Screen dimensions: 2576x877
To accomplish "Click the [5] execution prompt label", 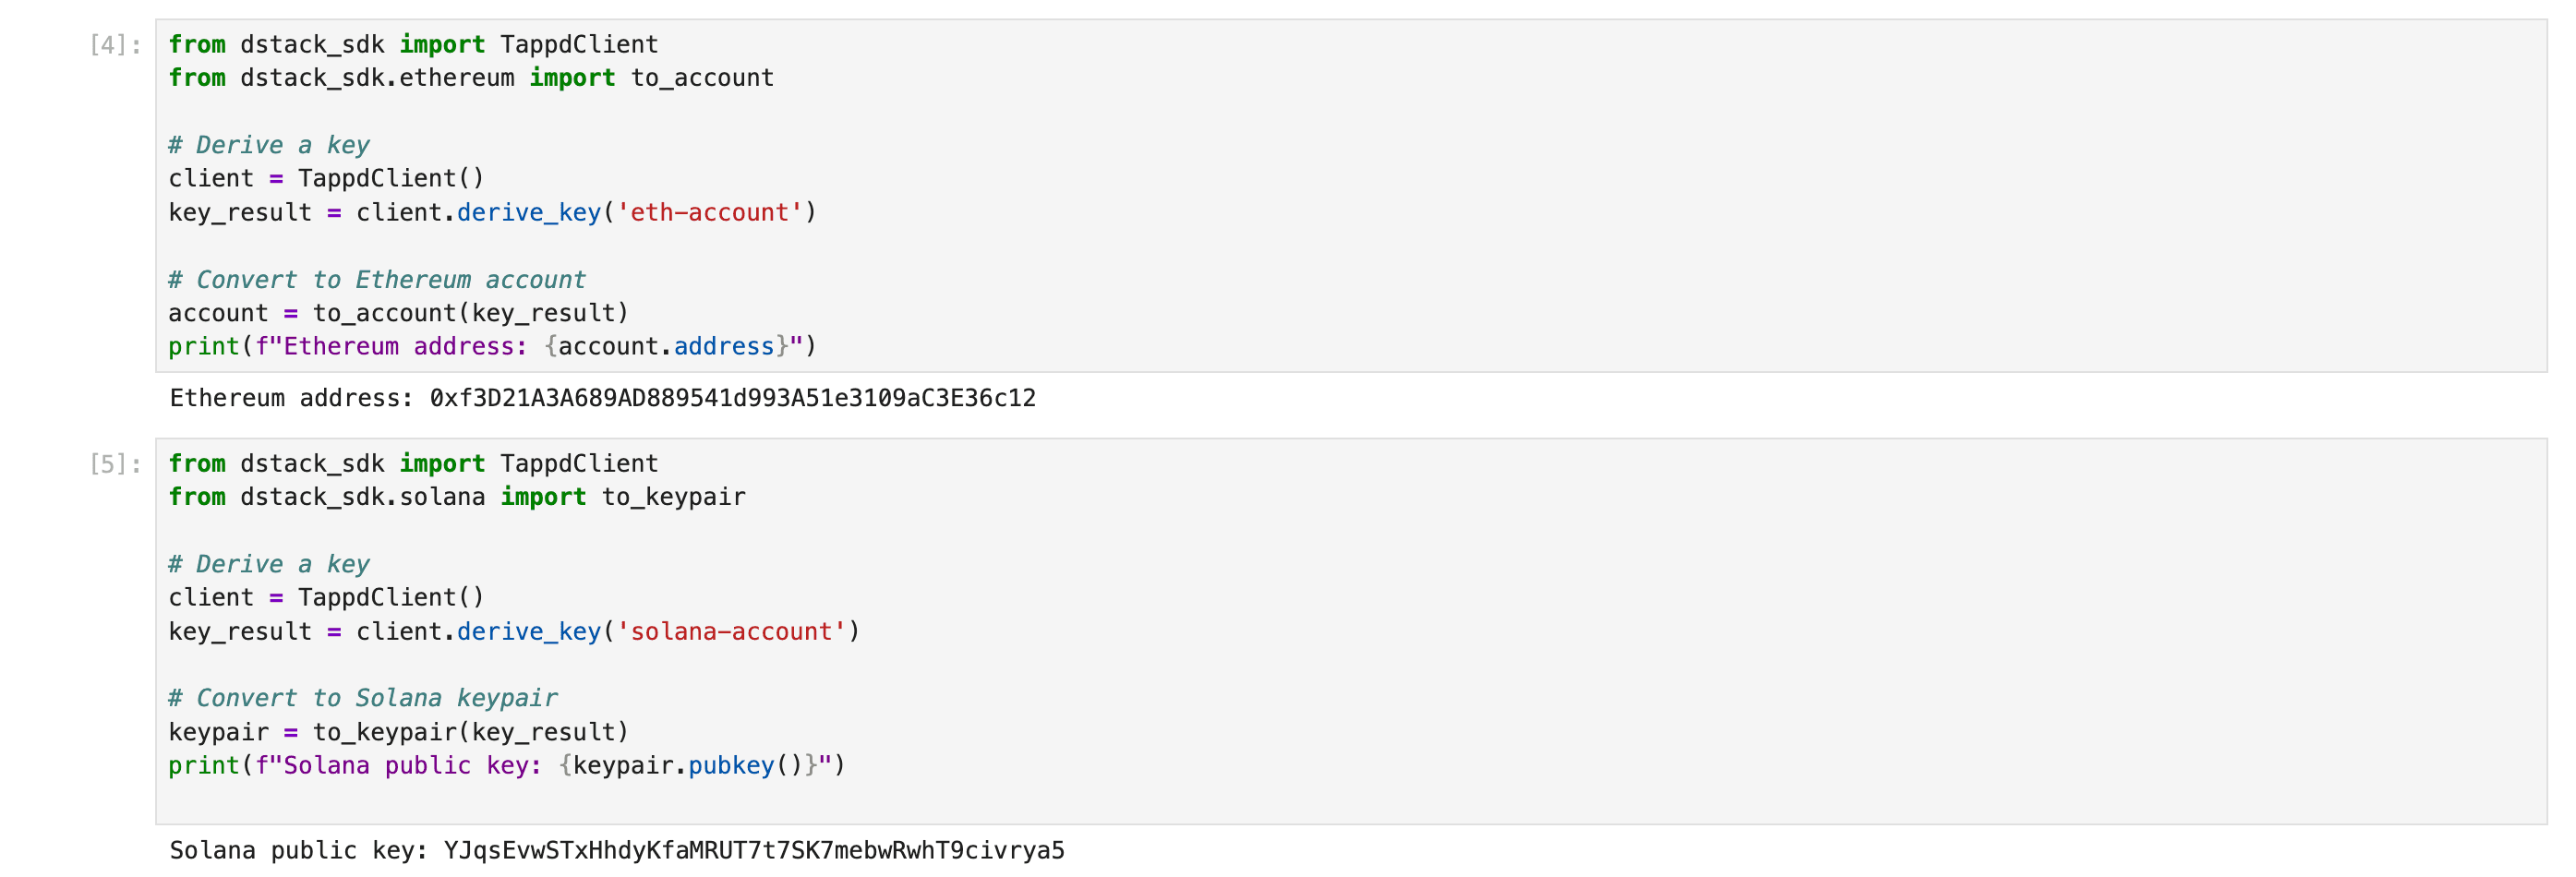I will pyautogui.click(x=115, y=464).
